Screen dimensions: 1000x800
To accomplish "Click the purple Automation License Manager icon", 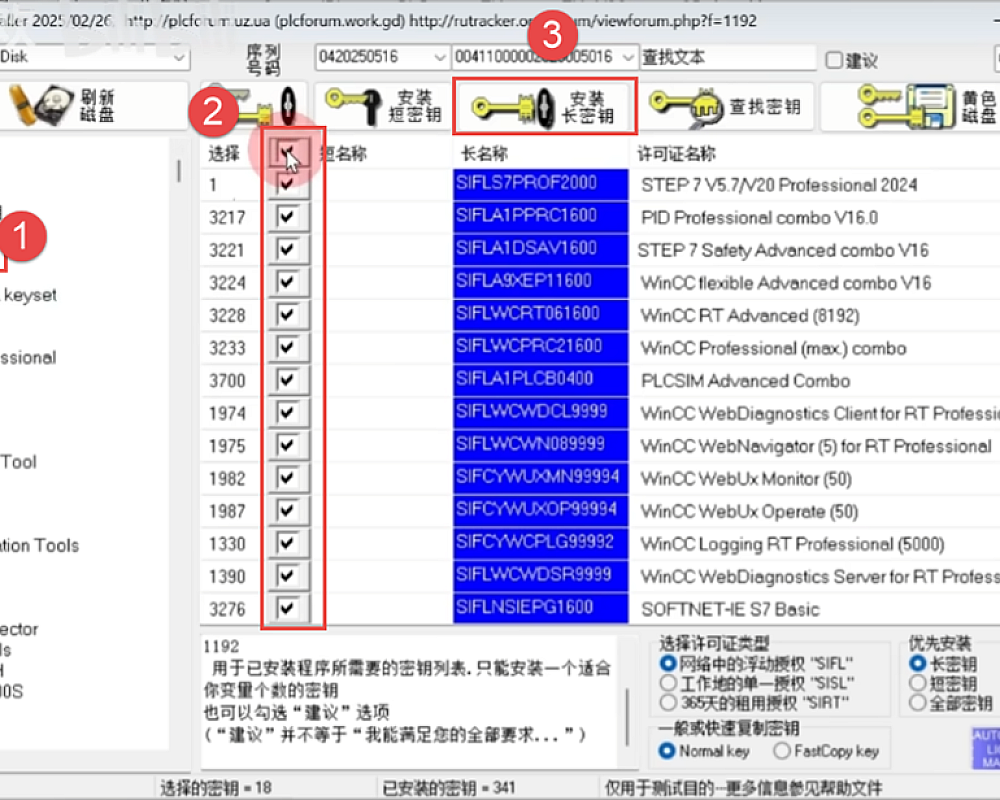I will point(984,749).
